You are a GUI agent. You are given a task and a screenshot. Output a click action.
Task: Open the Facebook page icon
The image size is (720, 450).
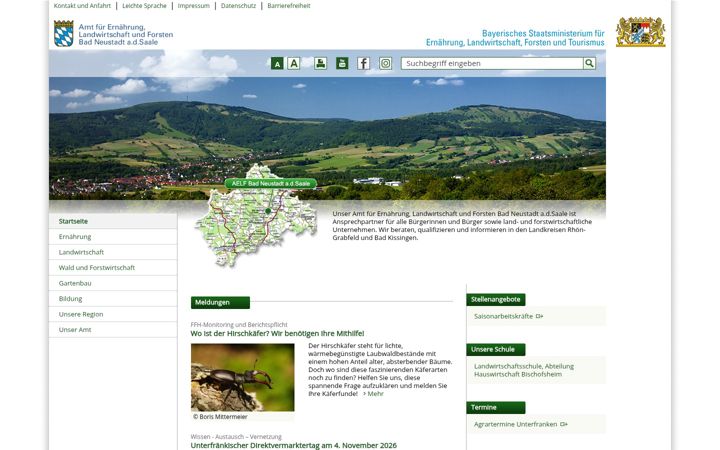[x=364, y=63]
